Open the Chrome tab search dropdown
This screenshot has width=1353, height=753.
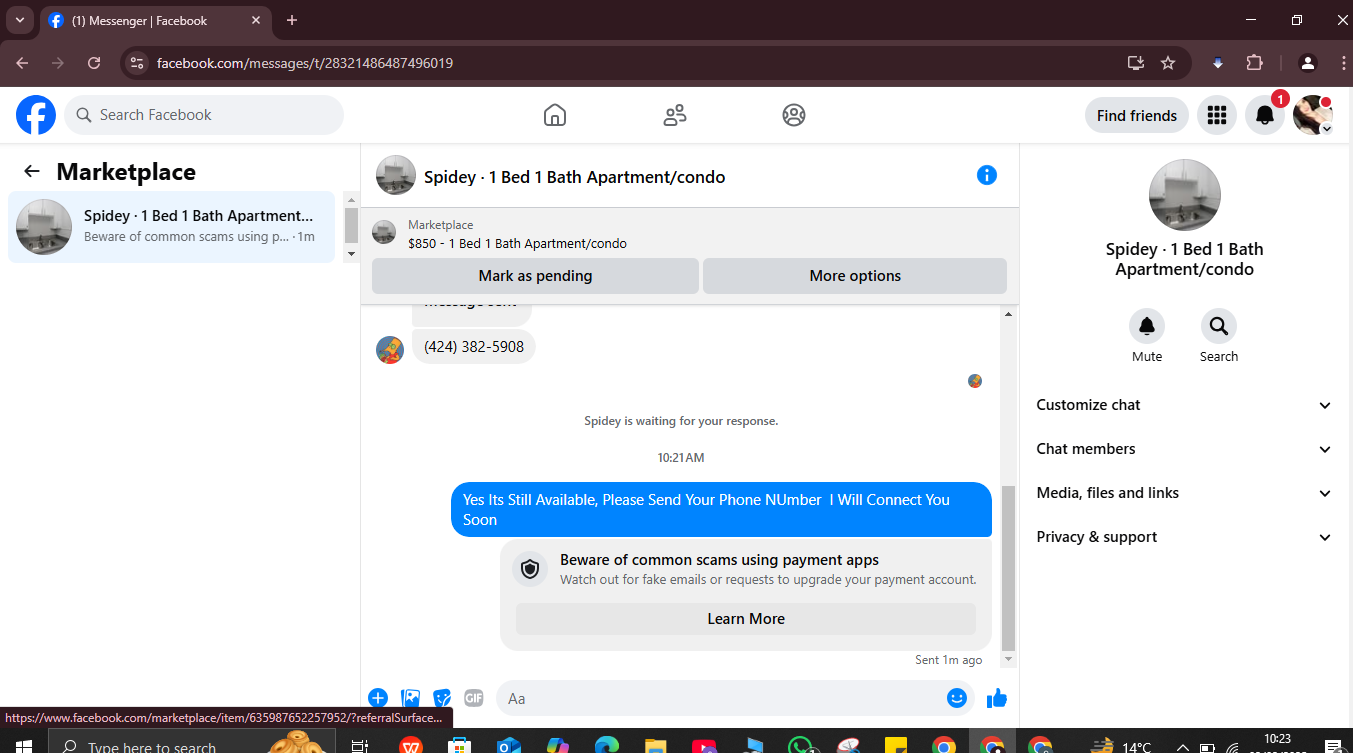coord(19,20)
